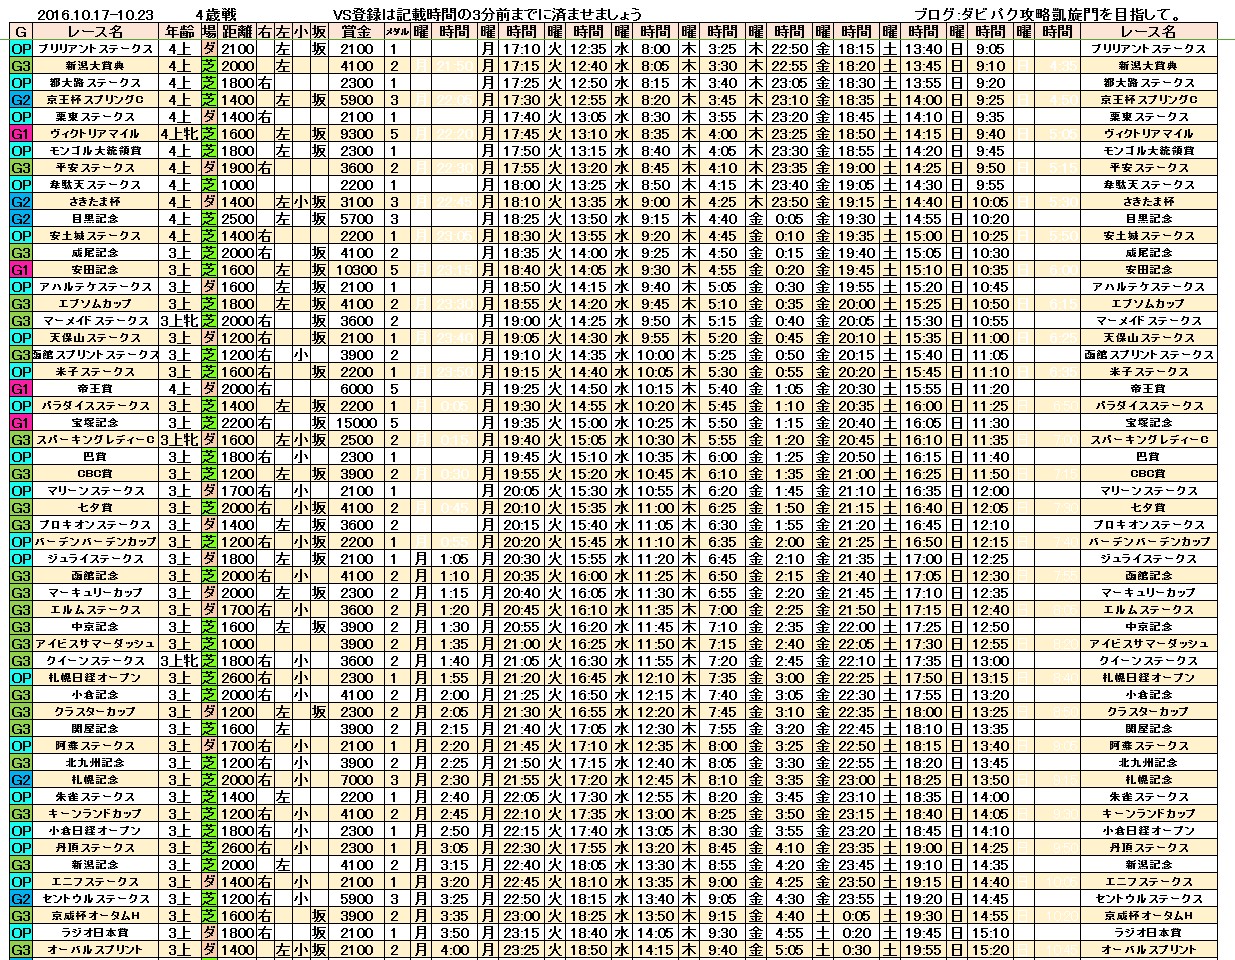Select マーメイドステークス in the left name column
Viewport: 1235px width, 960px height.
coord(95,320)
